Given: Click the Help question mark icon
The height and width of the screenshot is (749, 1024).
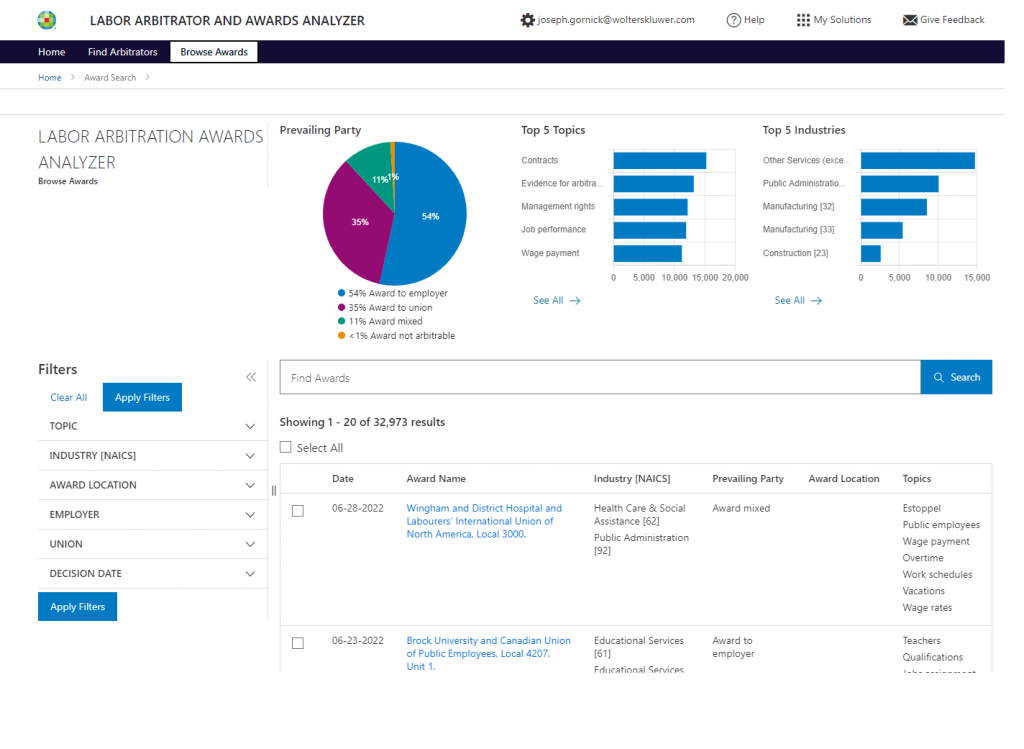Looking at the screenshot, I should (733, 20).
